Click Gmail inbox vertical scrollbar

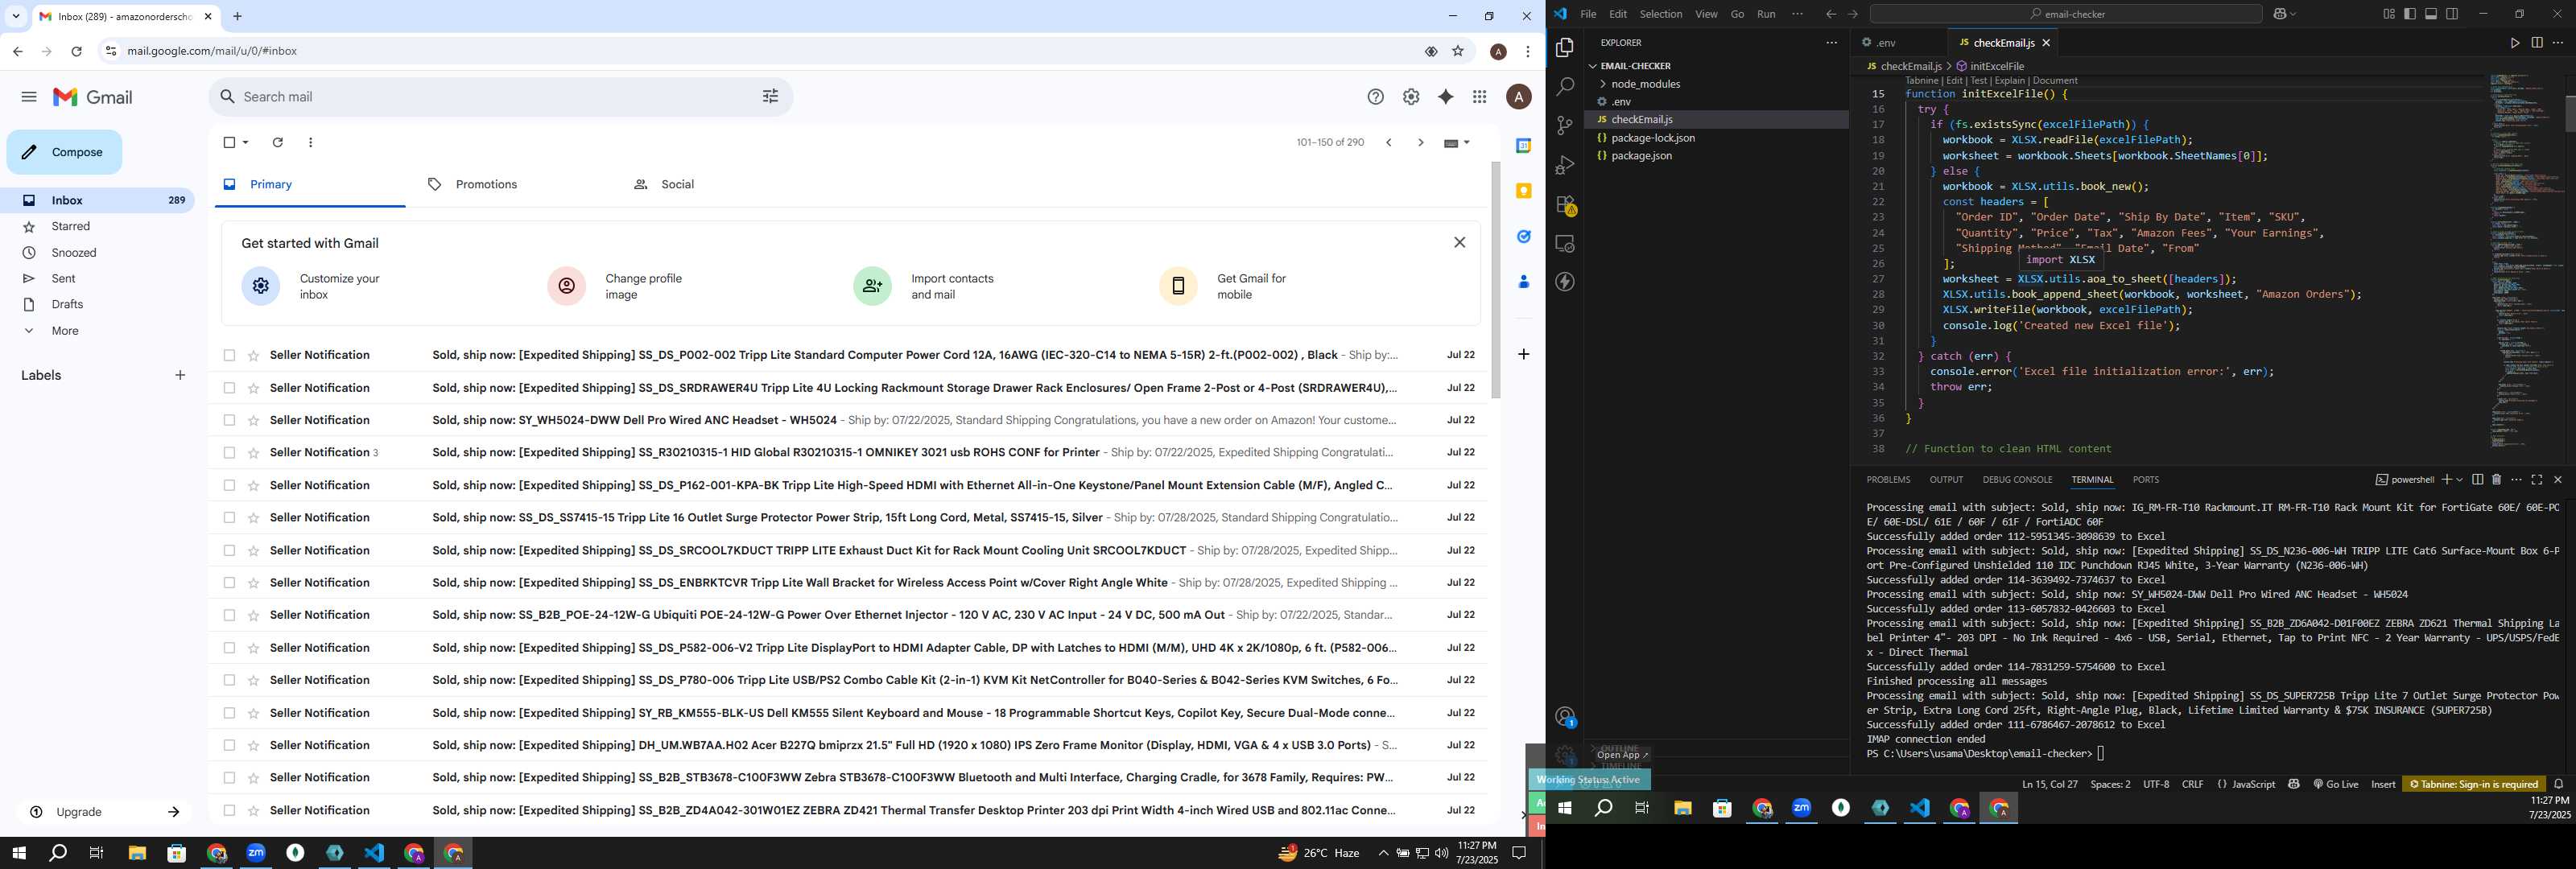click(1496, 280)
